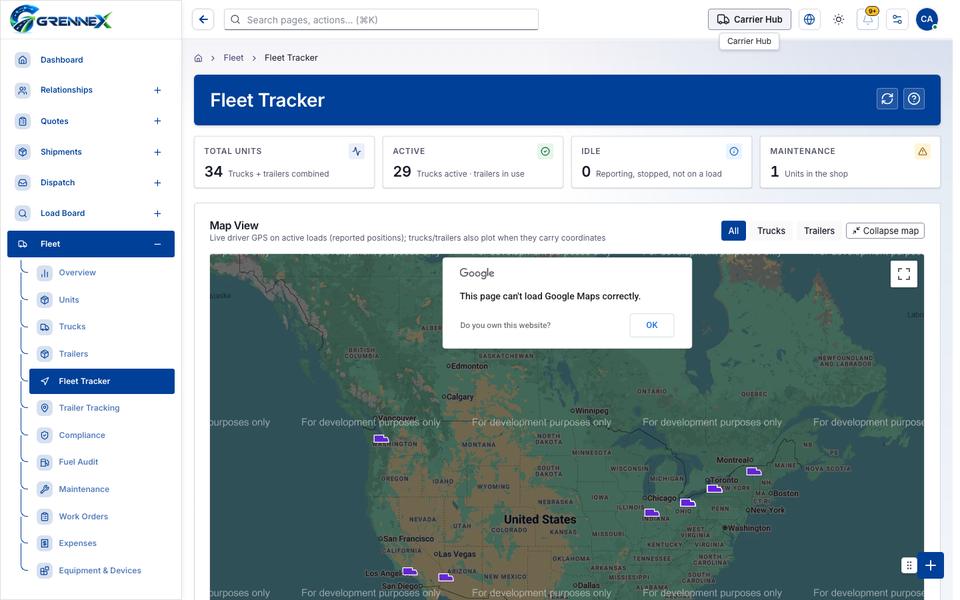Image resolution: width=960 pixels, height=600 pixels.
Task: Open the language globe icon
Action: pyautogui.click(x=809, y=20)
